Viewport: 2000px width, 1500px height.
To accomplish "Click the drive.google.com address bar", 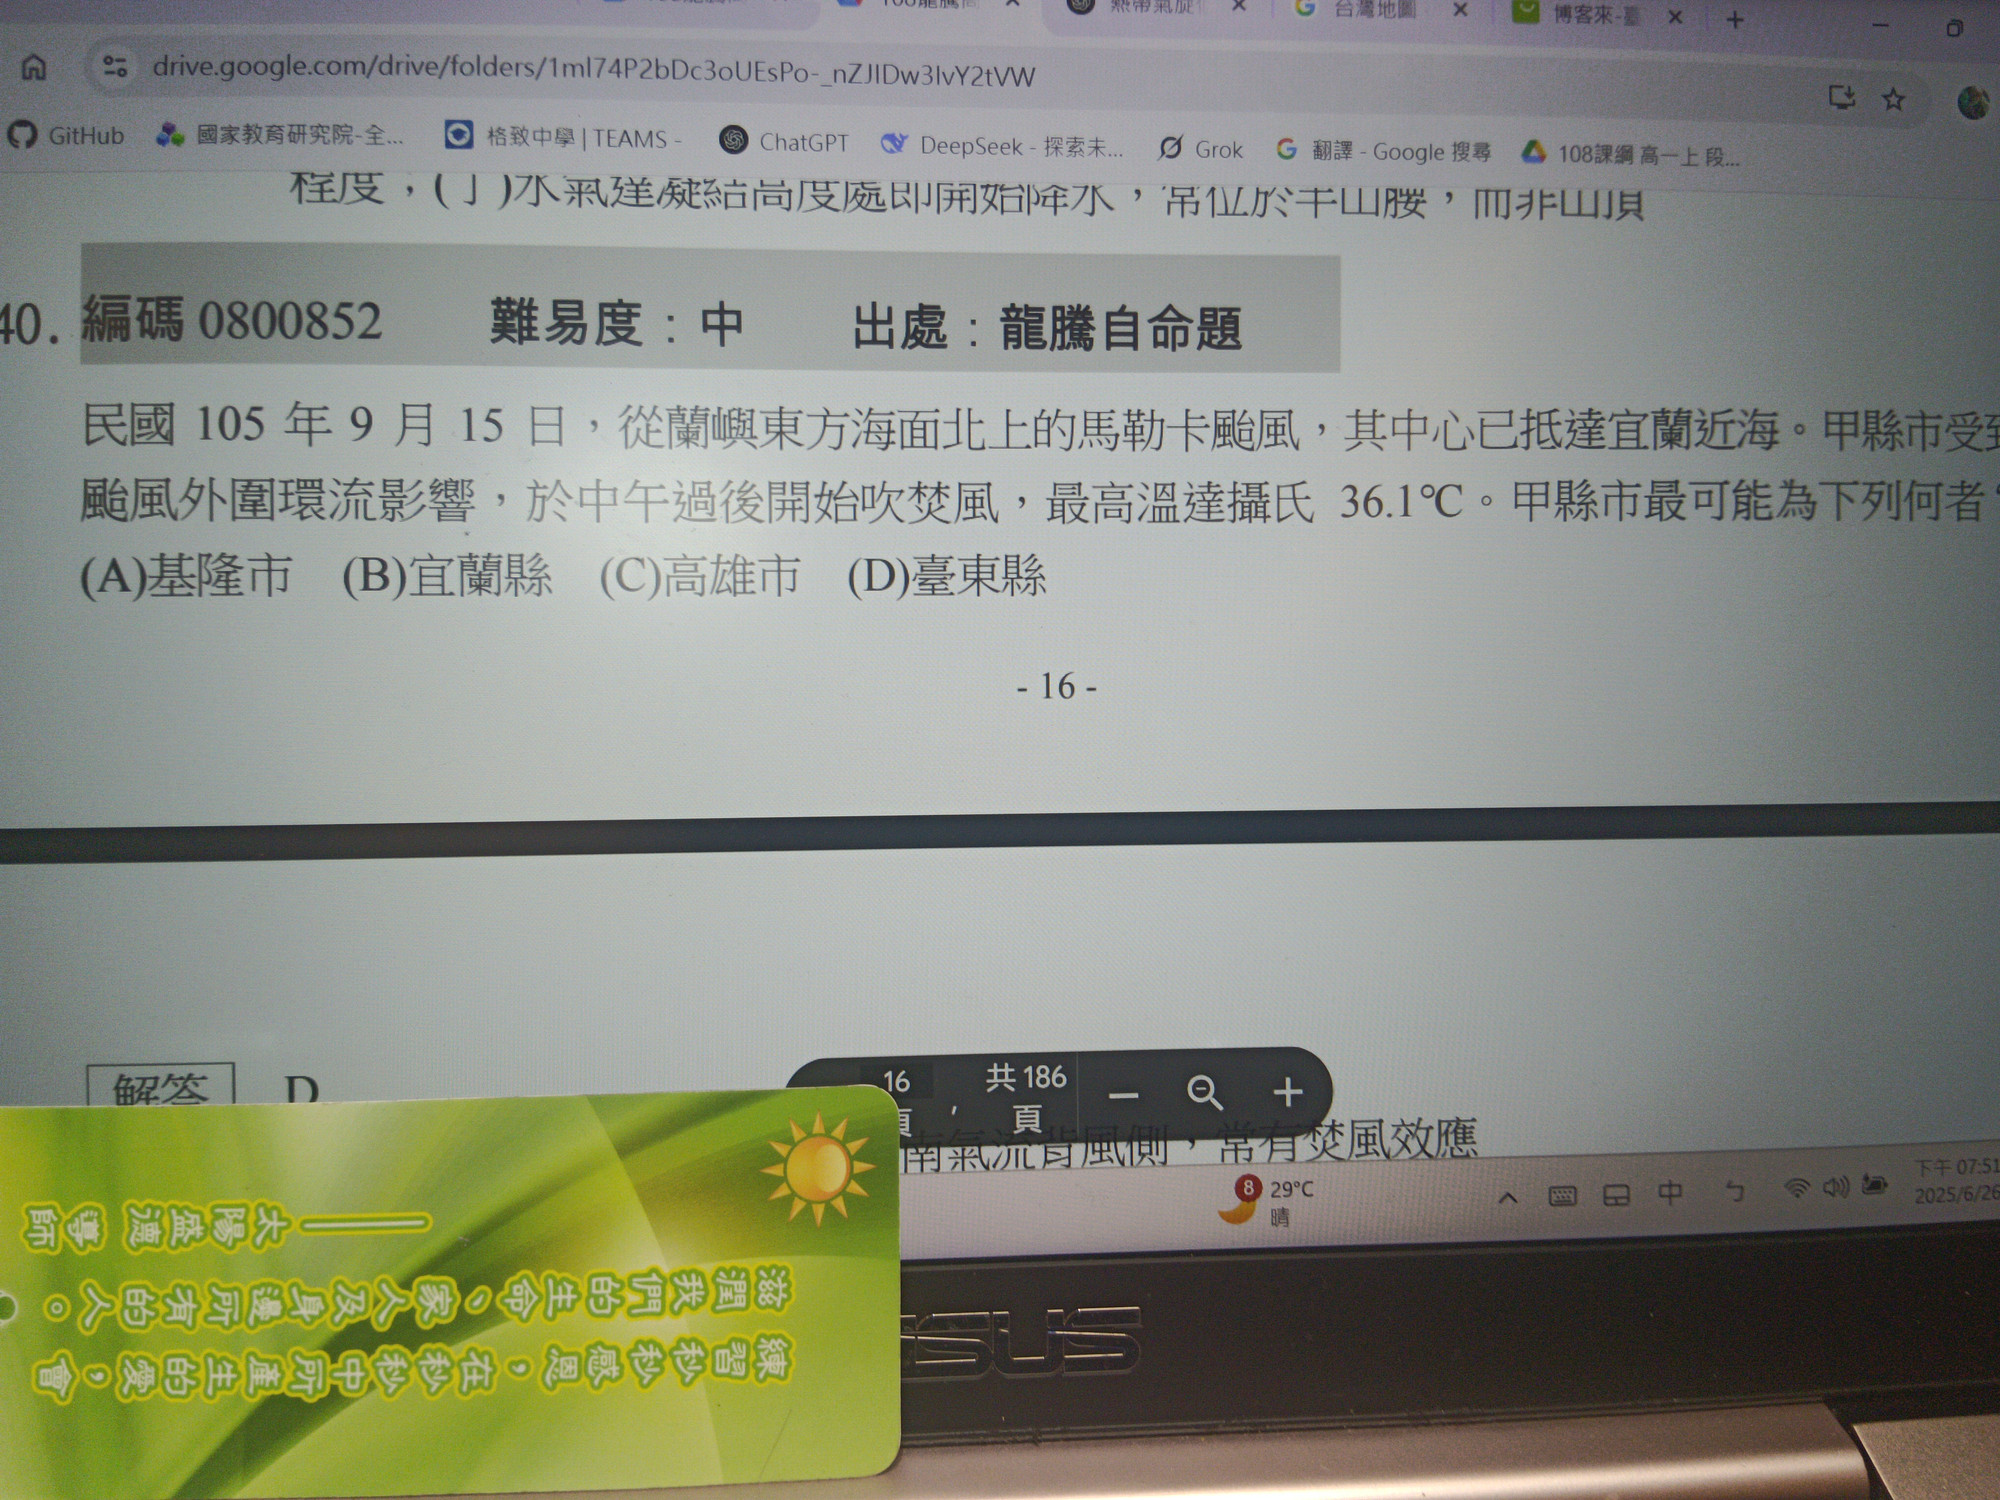I will click(x=593, y=71).
